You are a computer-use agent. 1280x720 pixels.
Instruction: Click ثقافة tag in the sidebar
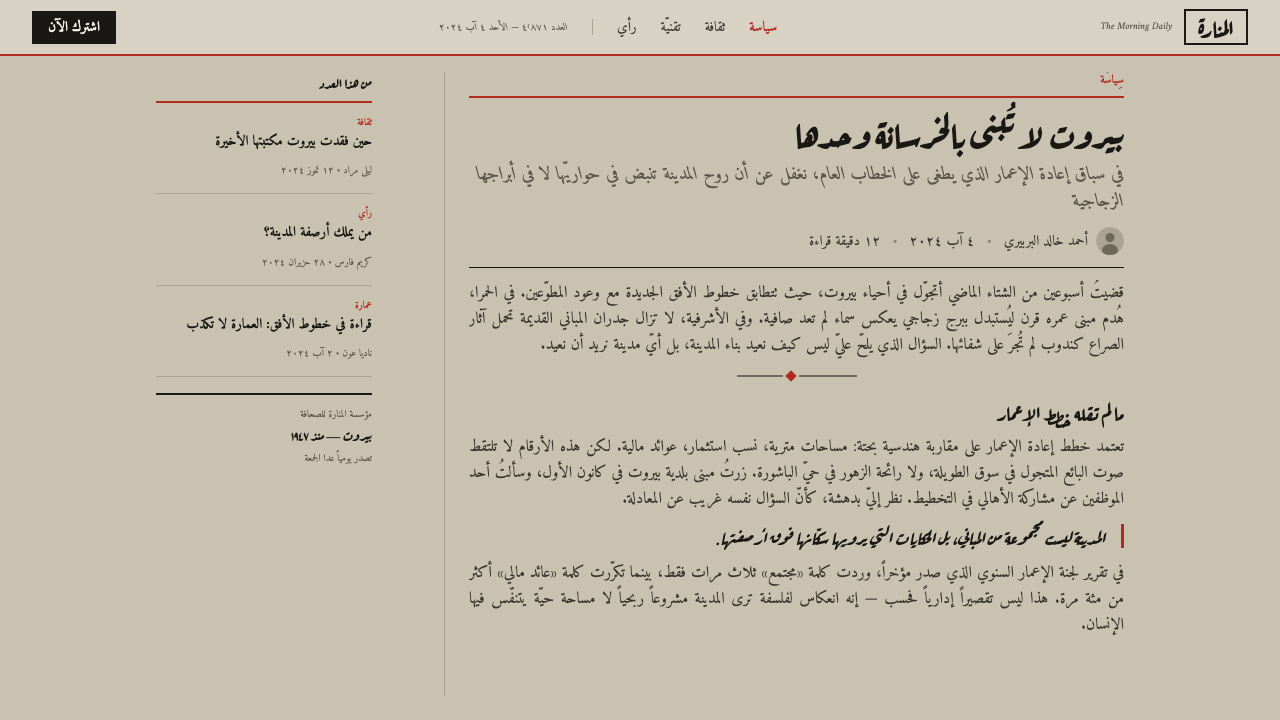pos(364,122)
